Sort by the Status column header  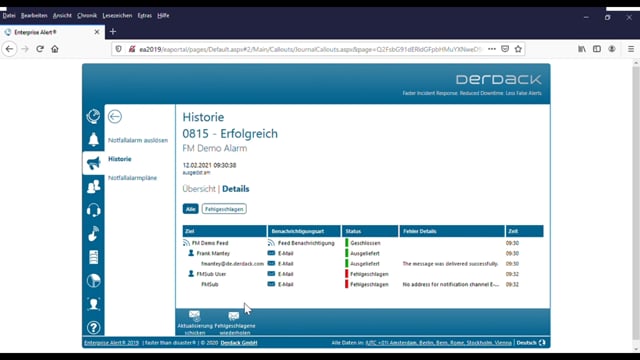pyautogui.click(x=370, y=231)
